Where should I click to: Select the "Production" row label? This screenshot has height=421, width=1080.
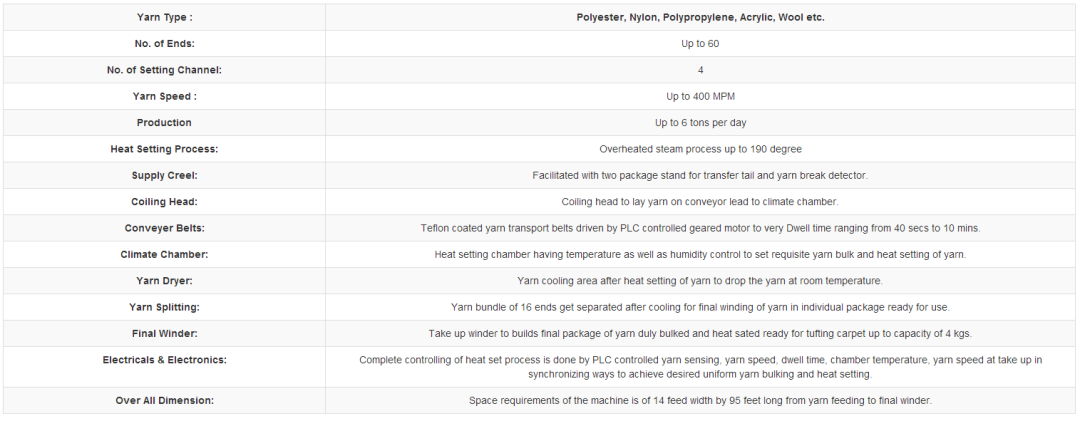164,123
